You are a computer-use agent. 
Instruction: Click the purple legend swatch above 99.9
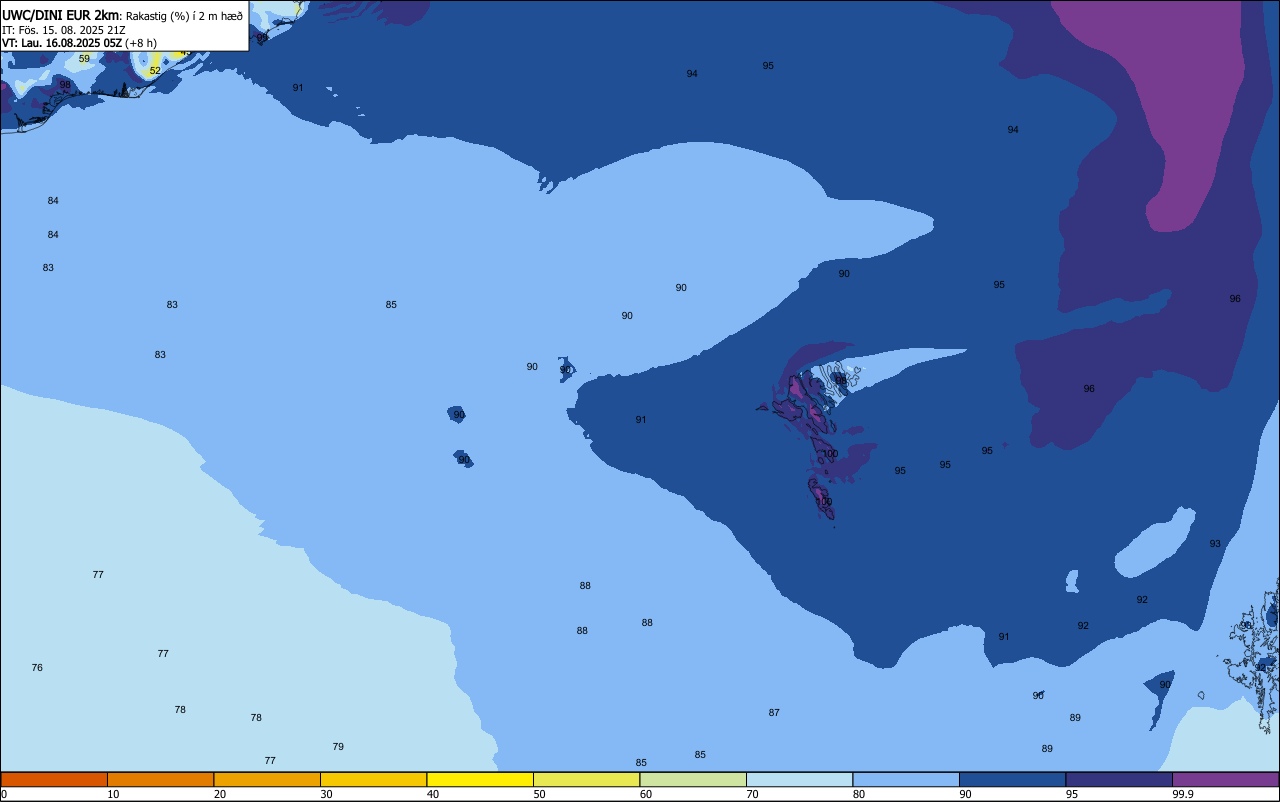point(1225,779)
